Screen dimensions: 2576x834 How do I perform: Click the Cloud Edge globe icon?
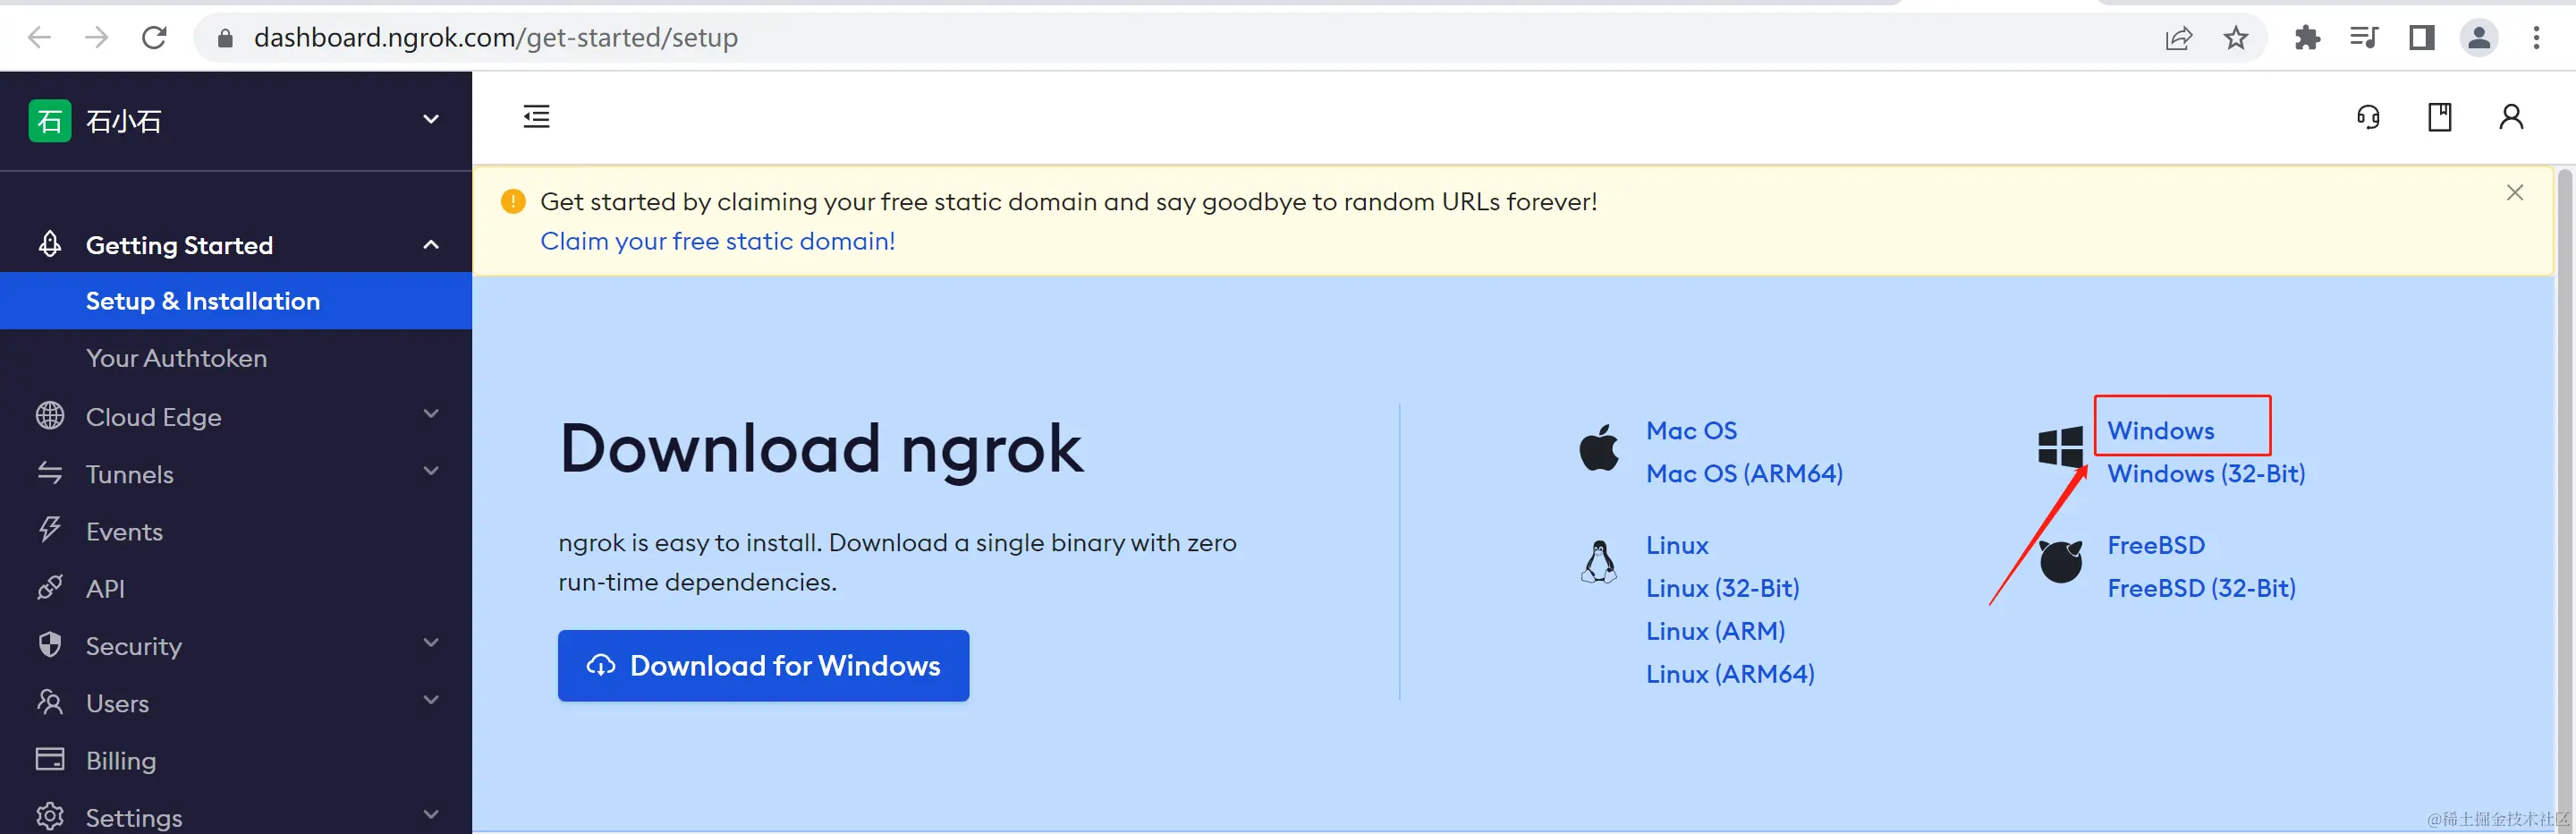click(50, 415)
